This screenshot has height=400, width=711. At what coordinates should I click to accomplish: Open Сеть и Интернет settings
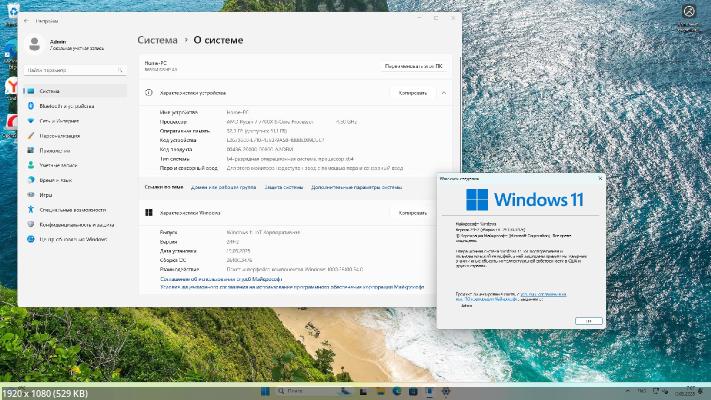pos(75,121)
